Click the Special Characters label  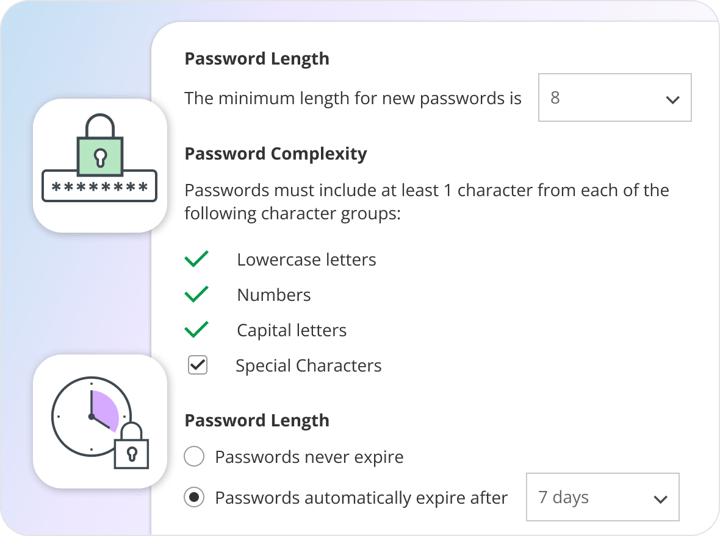(x=308, y=366)
